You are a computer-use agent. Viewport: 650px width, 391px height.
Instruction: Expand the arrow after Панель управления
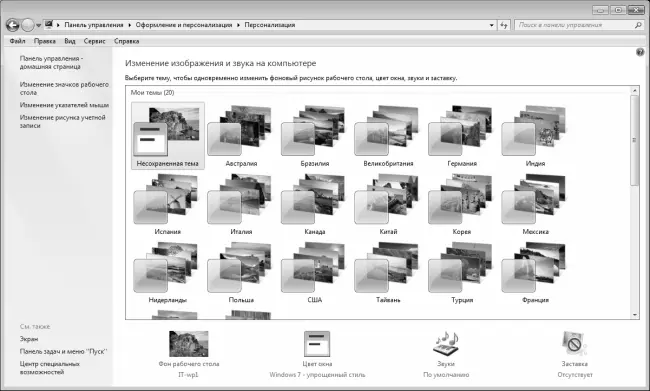pyautogui.click(x=129, y=25)
